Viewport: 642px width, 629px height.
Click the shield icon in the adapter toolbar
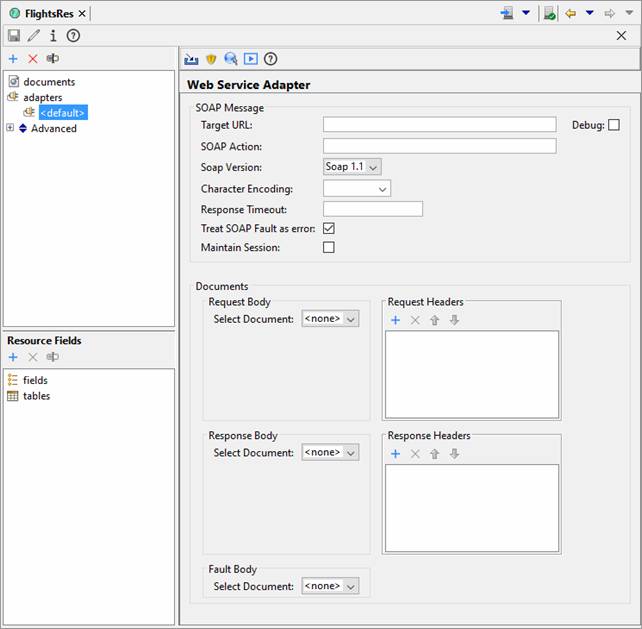[211, 59]
